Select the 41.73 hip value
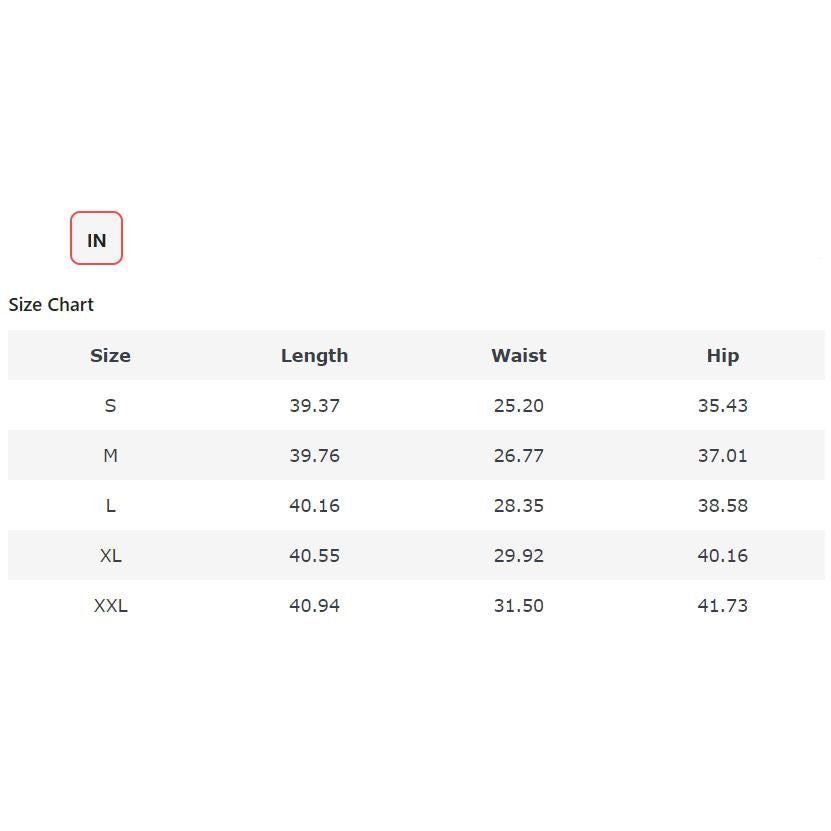 click(722, 606)
